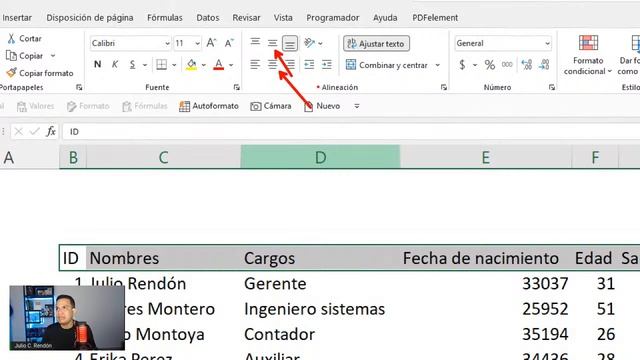Toggle bold formatting (N)

(97, 64)
